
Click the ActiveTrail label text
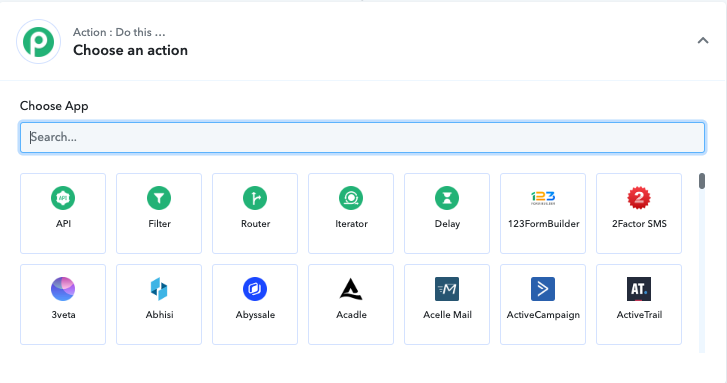(639, 314)
